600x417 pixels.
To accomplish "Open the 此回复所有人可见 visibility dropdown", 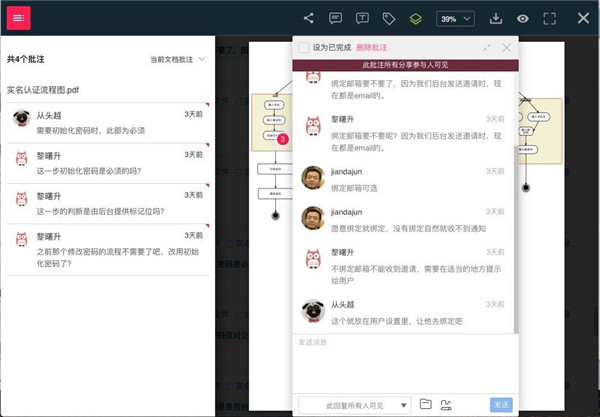I will (354, 404).
